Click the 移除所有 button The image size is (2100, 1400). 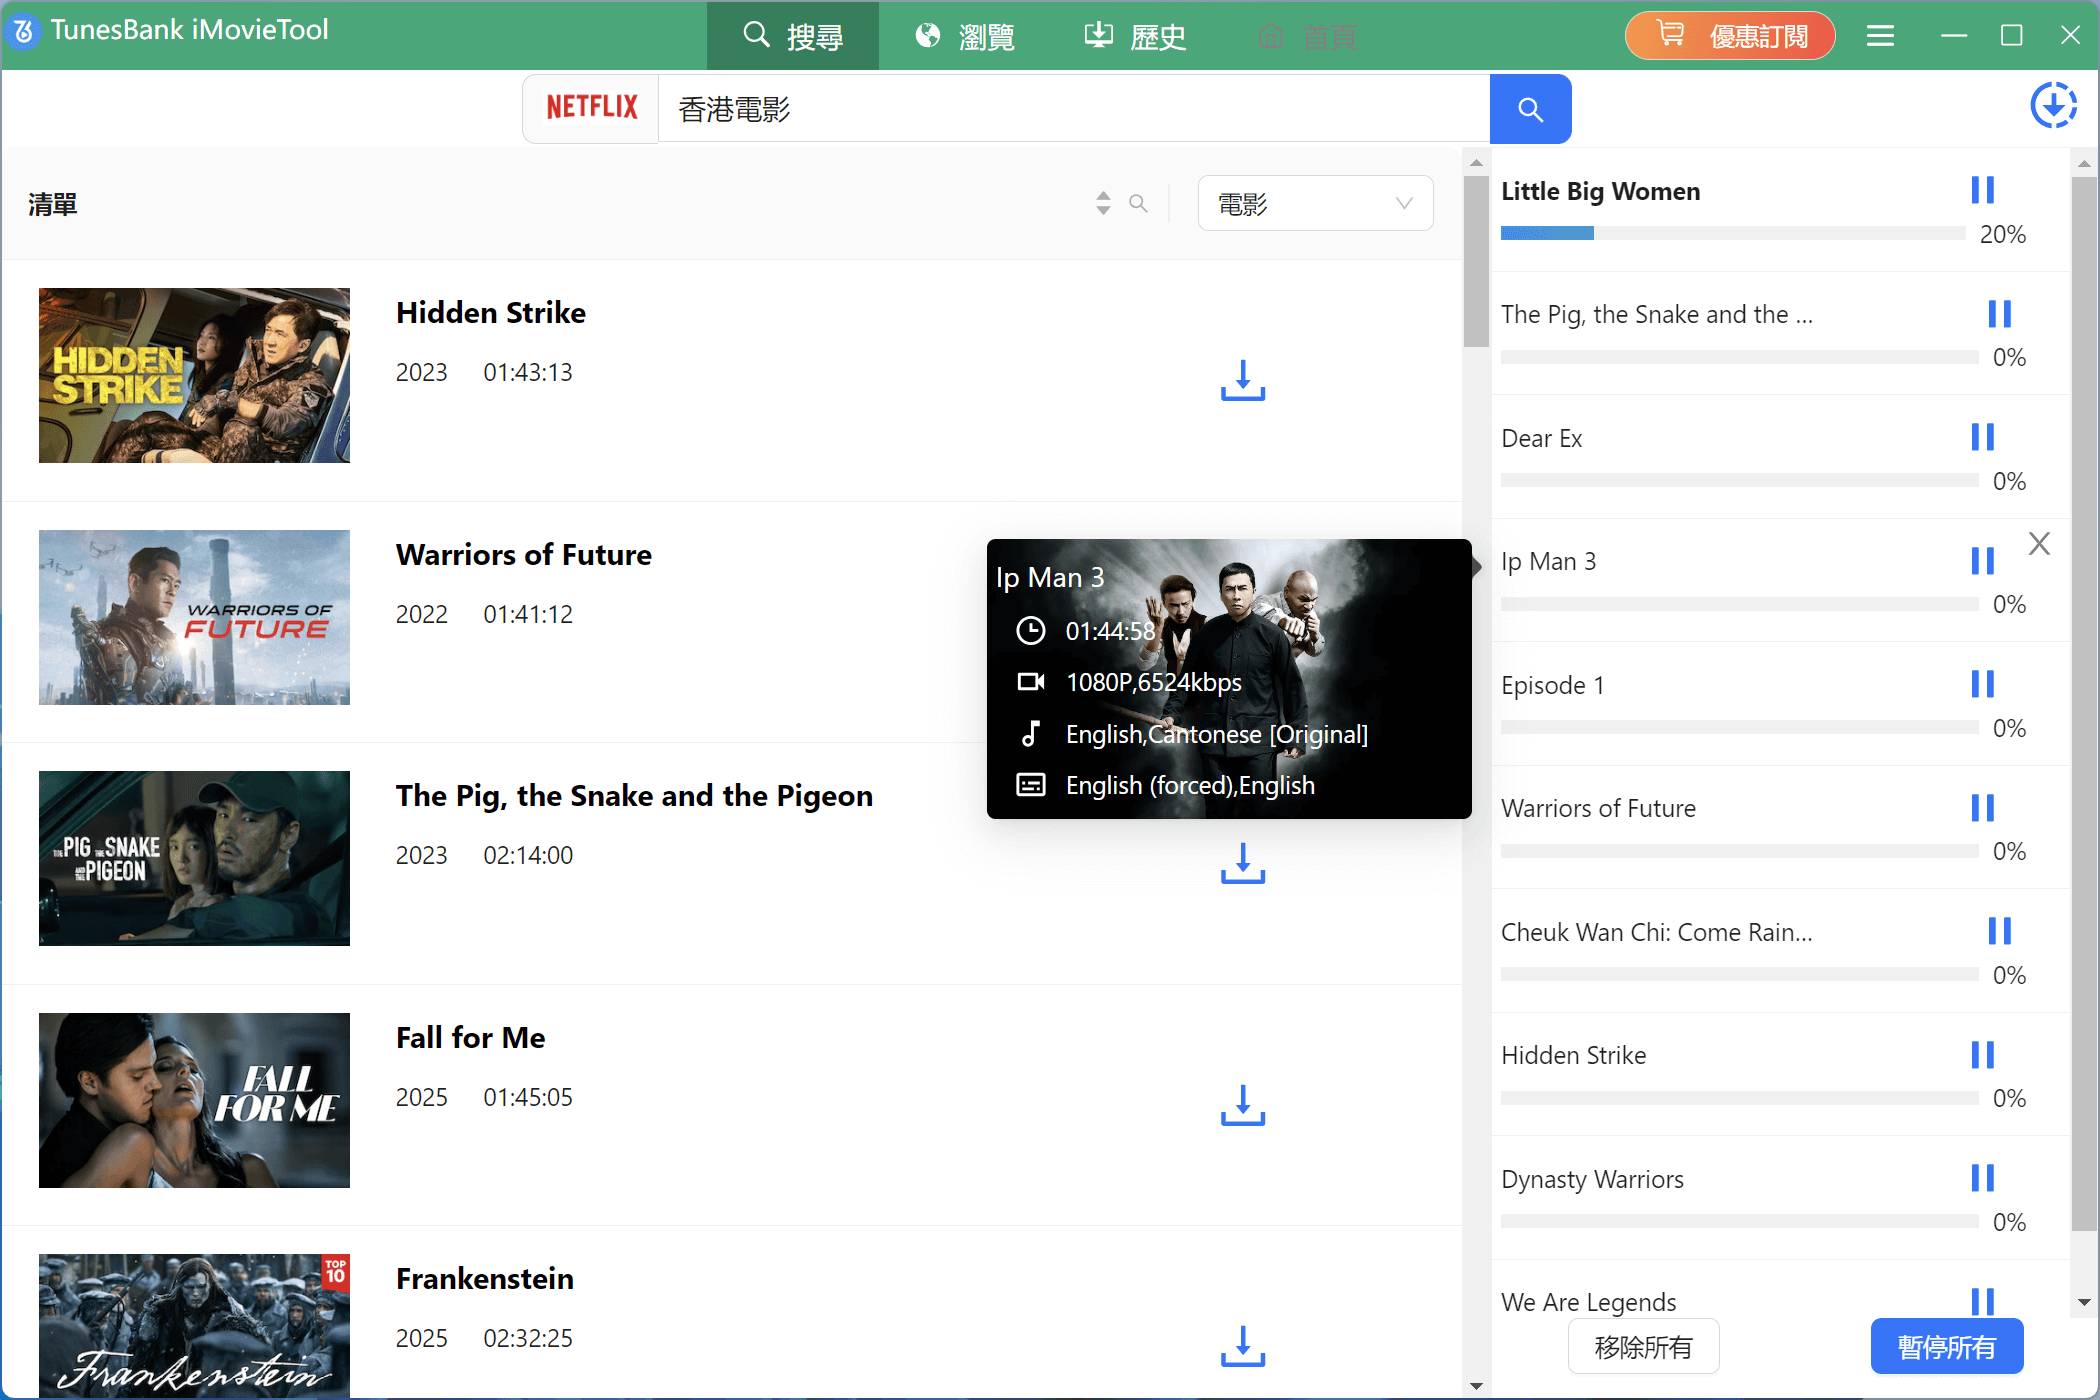click(x=1643, y=1347)
